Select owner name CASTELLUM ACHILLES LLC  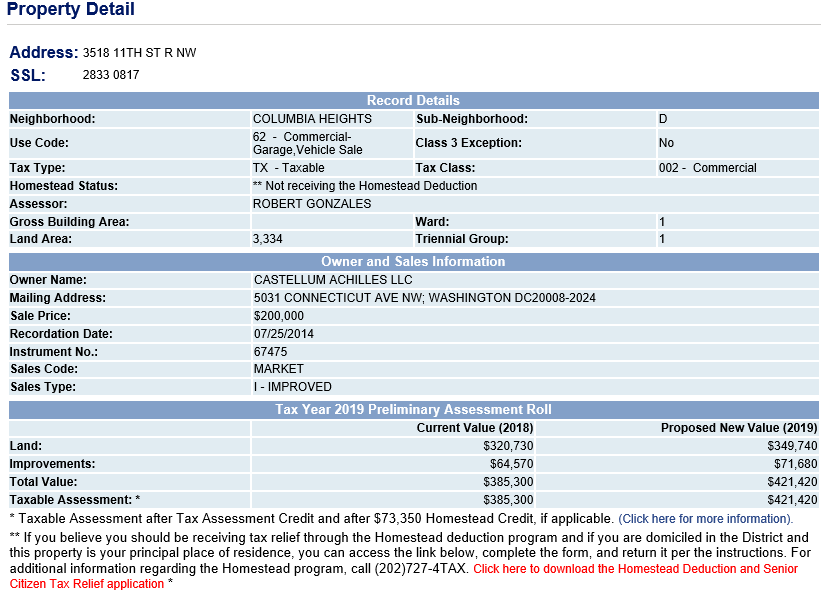[333, 280]
